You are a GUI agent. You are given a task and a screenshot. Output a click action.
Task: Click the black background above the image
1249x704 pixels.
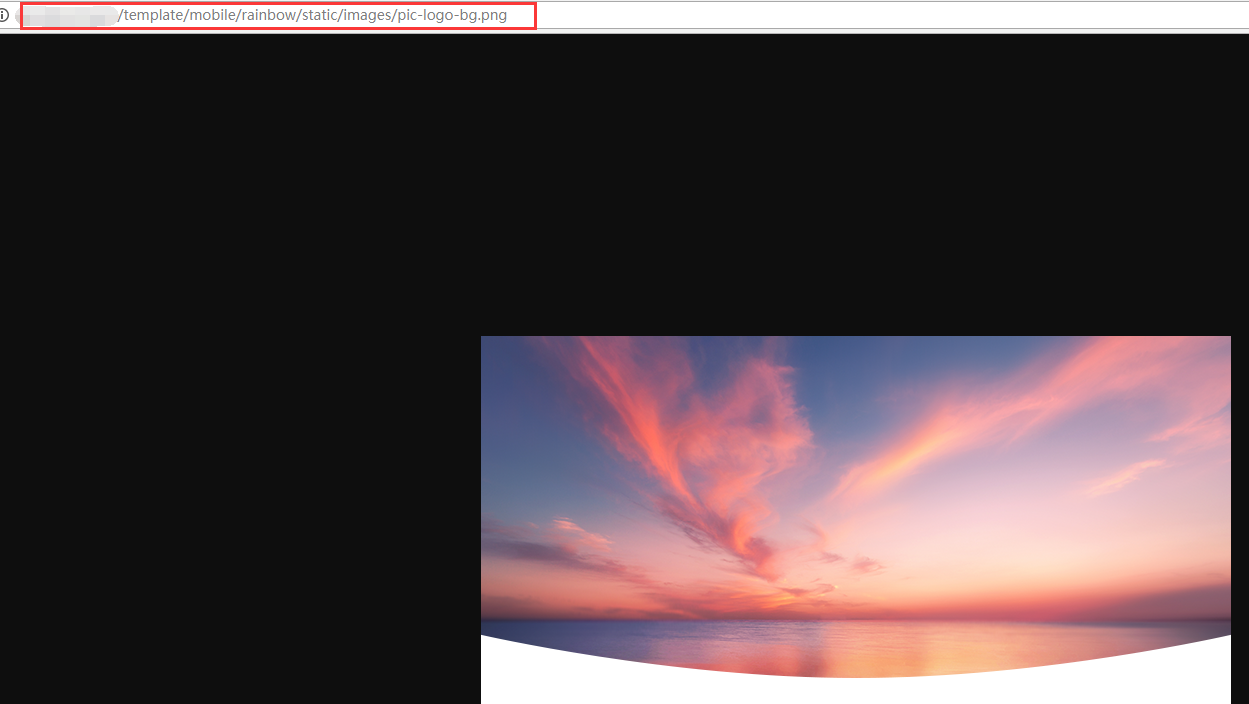coord(700,180)
